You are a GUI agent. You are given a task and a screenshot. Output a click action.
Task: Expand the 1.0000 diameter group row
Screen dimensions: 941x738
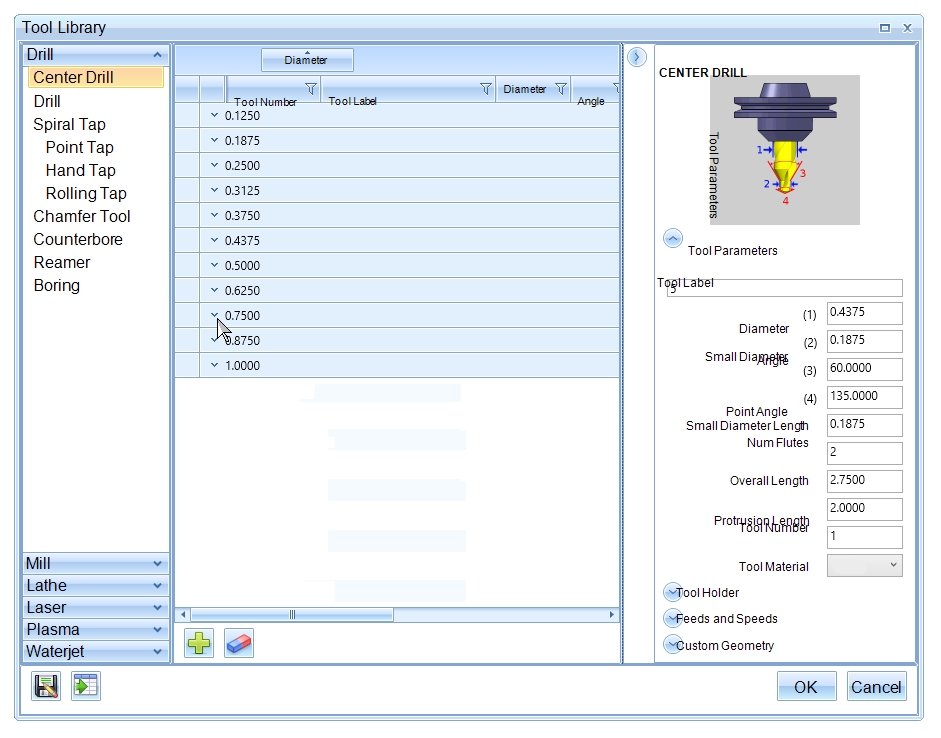pyautogui.click(x=214, y=365)
